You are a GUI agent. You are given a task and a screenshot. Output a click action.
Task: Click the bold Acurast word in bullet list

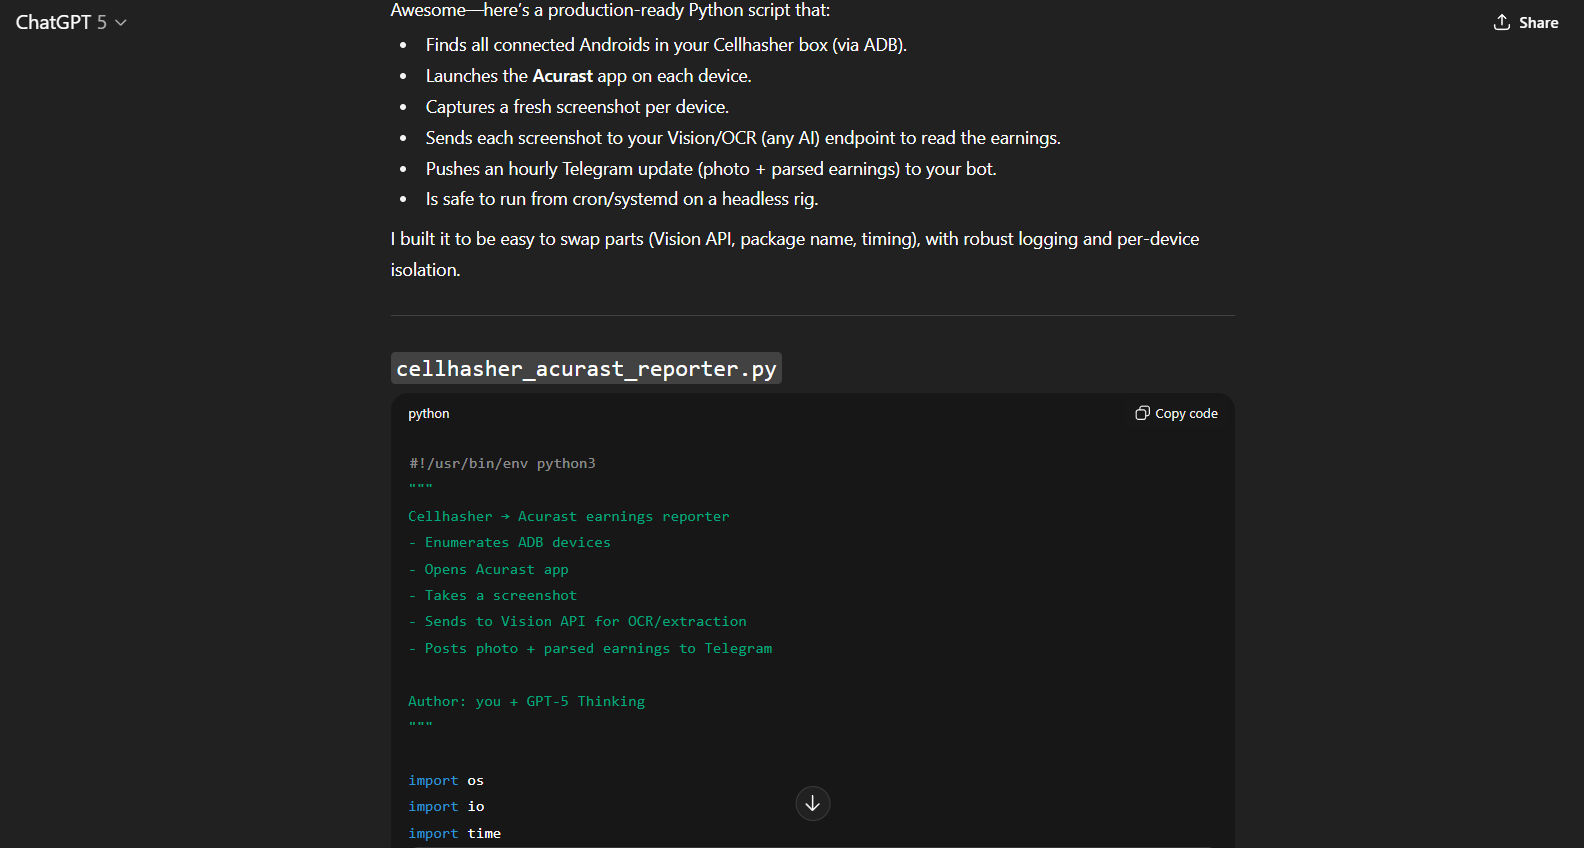(x=562, y=76)
